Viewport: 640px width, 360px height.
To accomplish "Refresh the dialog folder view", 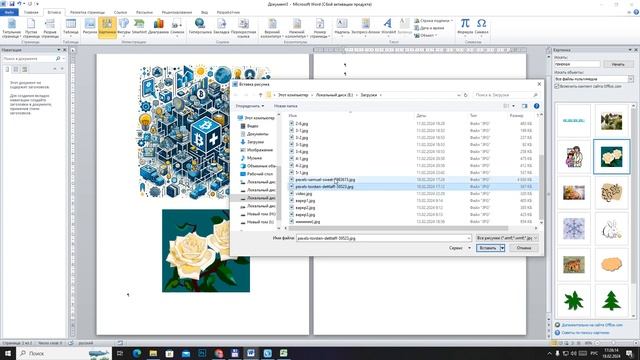I will coord(465,95).
